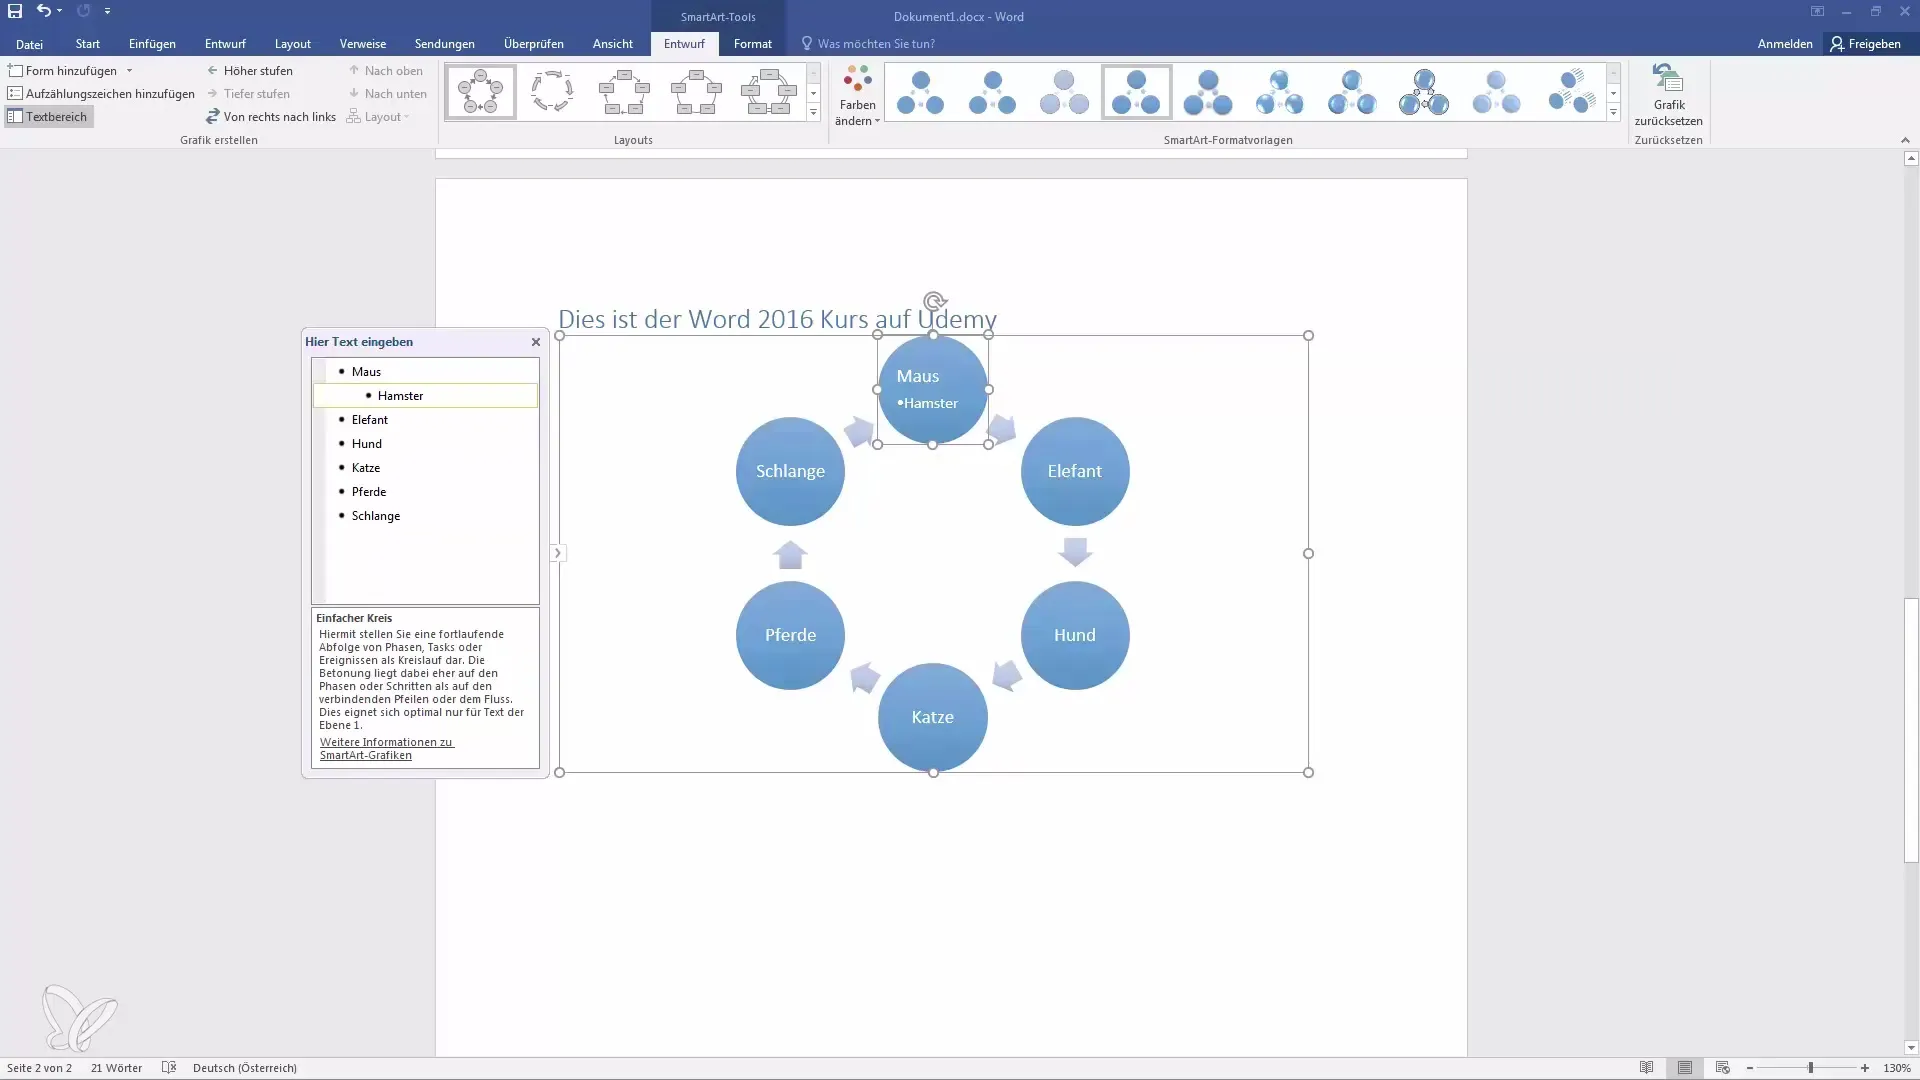Go to the Überprüfen tab
This screenshot has height=1080, width=1920.
point(534,44)
